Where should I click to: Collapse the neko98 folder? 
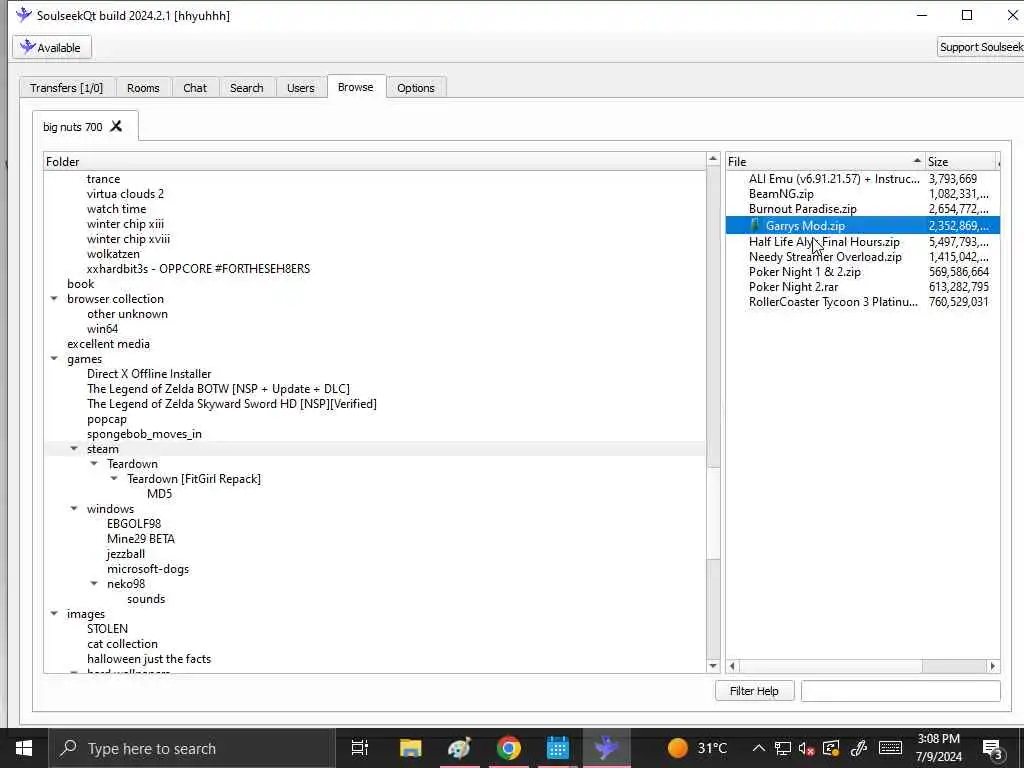pos(94,584)
